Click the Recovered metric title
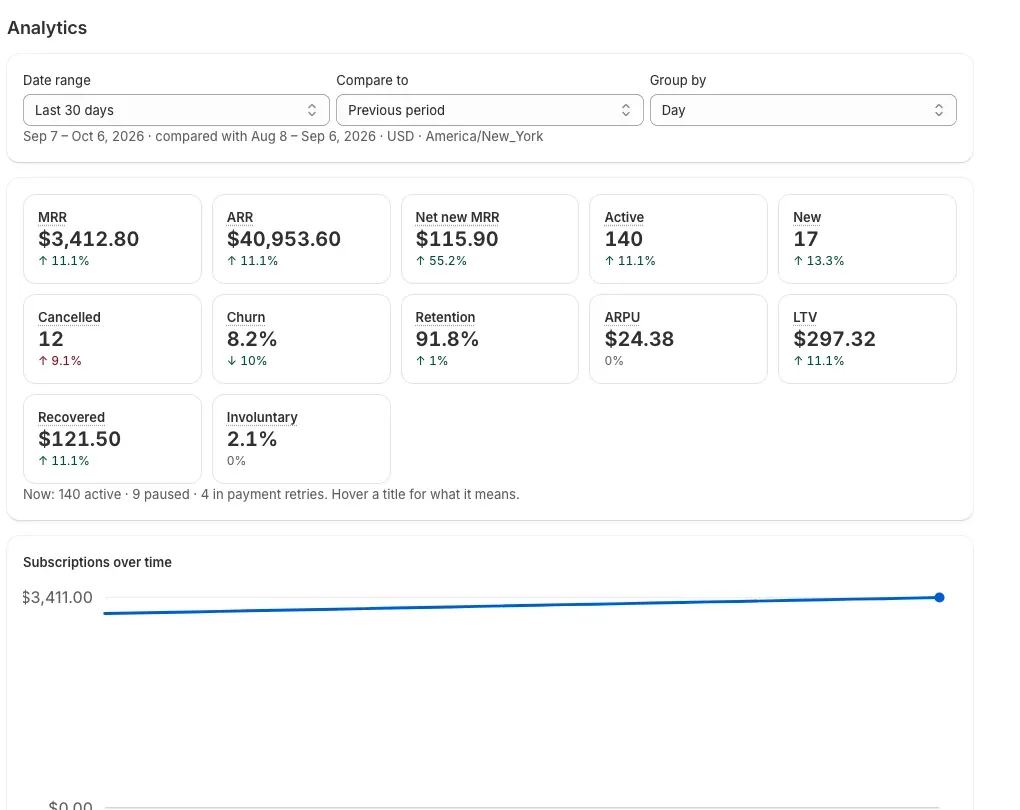 (x=72, y=417)
